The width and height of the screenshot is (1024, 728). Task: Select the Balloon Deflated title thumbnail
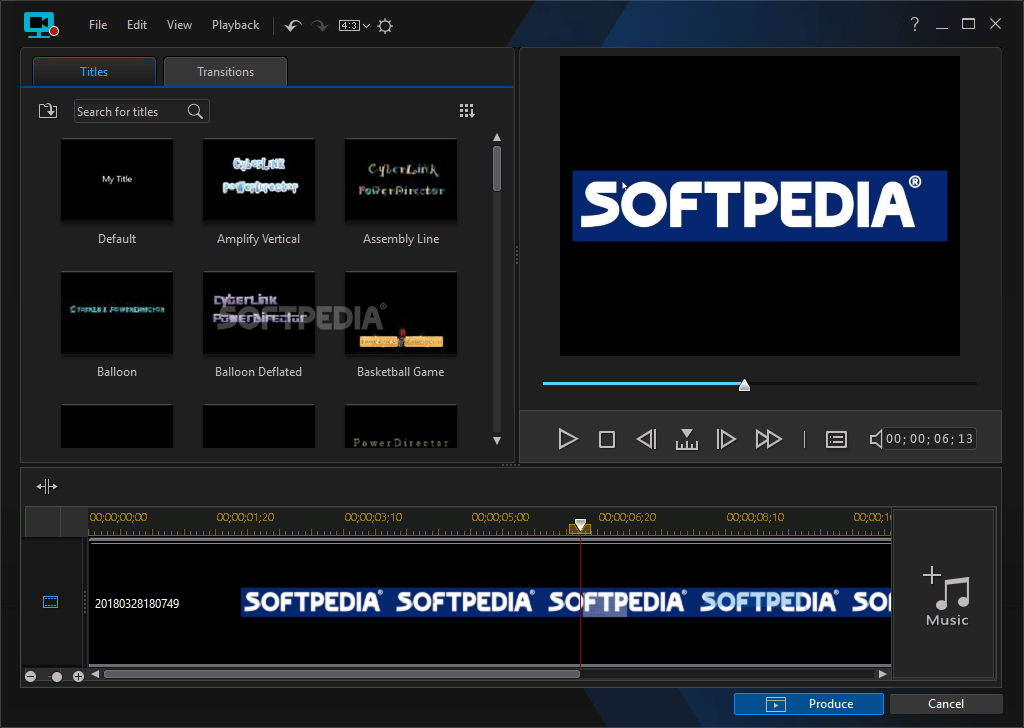(x=259, y=313)
